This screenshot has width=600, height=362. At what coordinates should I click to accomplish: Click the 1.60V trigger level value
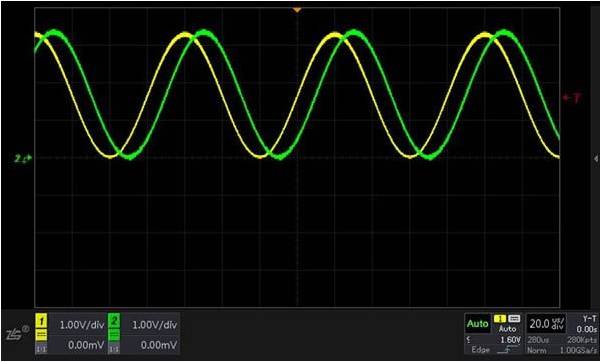pyautogui.click(x=511, y=339)
